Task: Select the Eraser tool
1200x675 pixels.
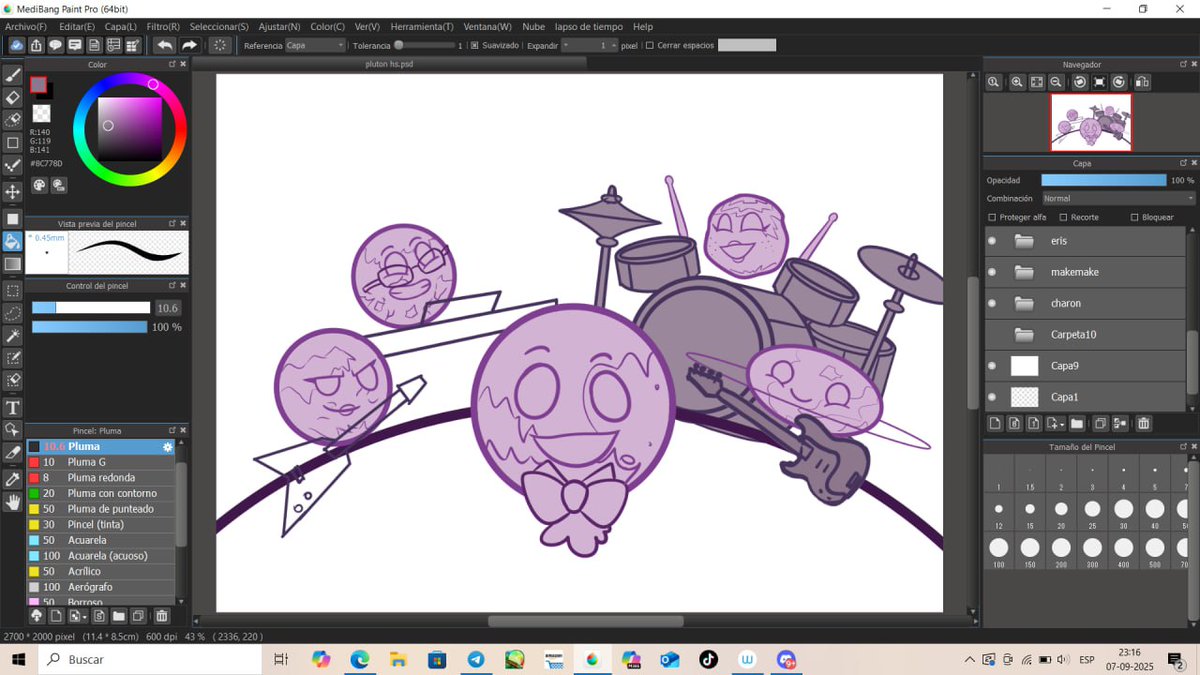Action: coord(13,96)
